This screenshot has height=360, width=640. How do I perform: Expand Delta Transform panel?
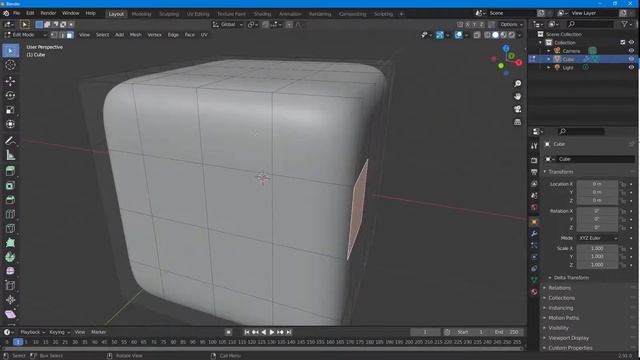tap(570, 278)
